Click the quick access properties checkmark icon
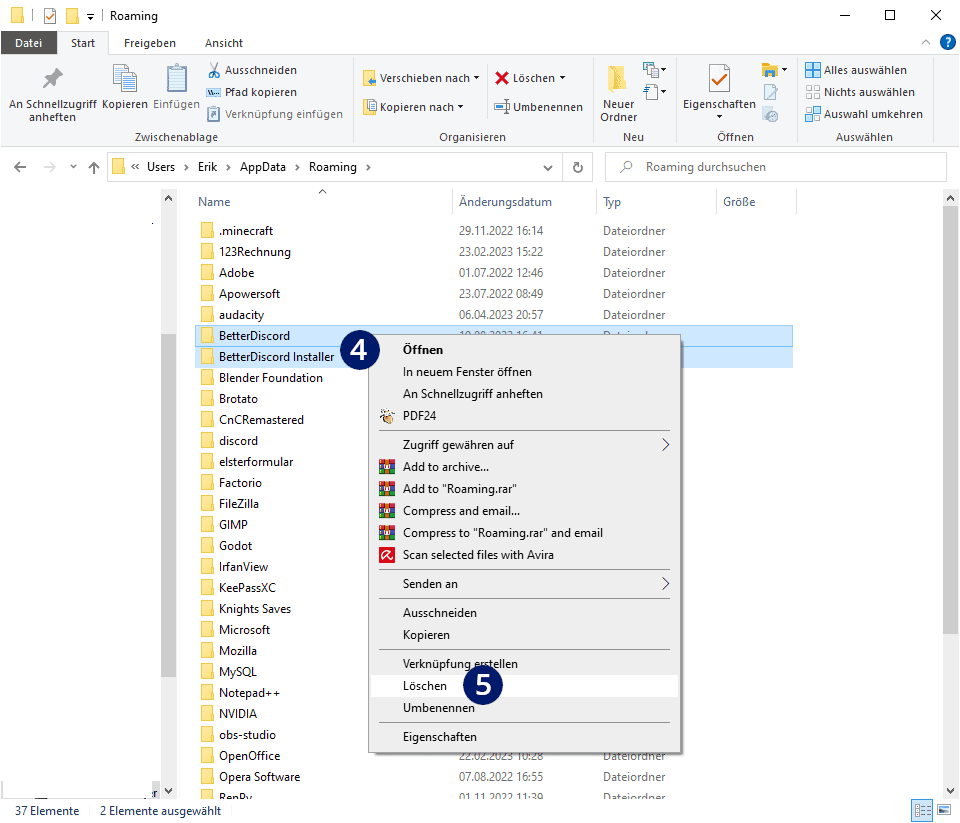The width and height of the screenshot is (960, 823). 50,15
